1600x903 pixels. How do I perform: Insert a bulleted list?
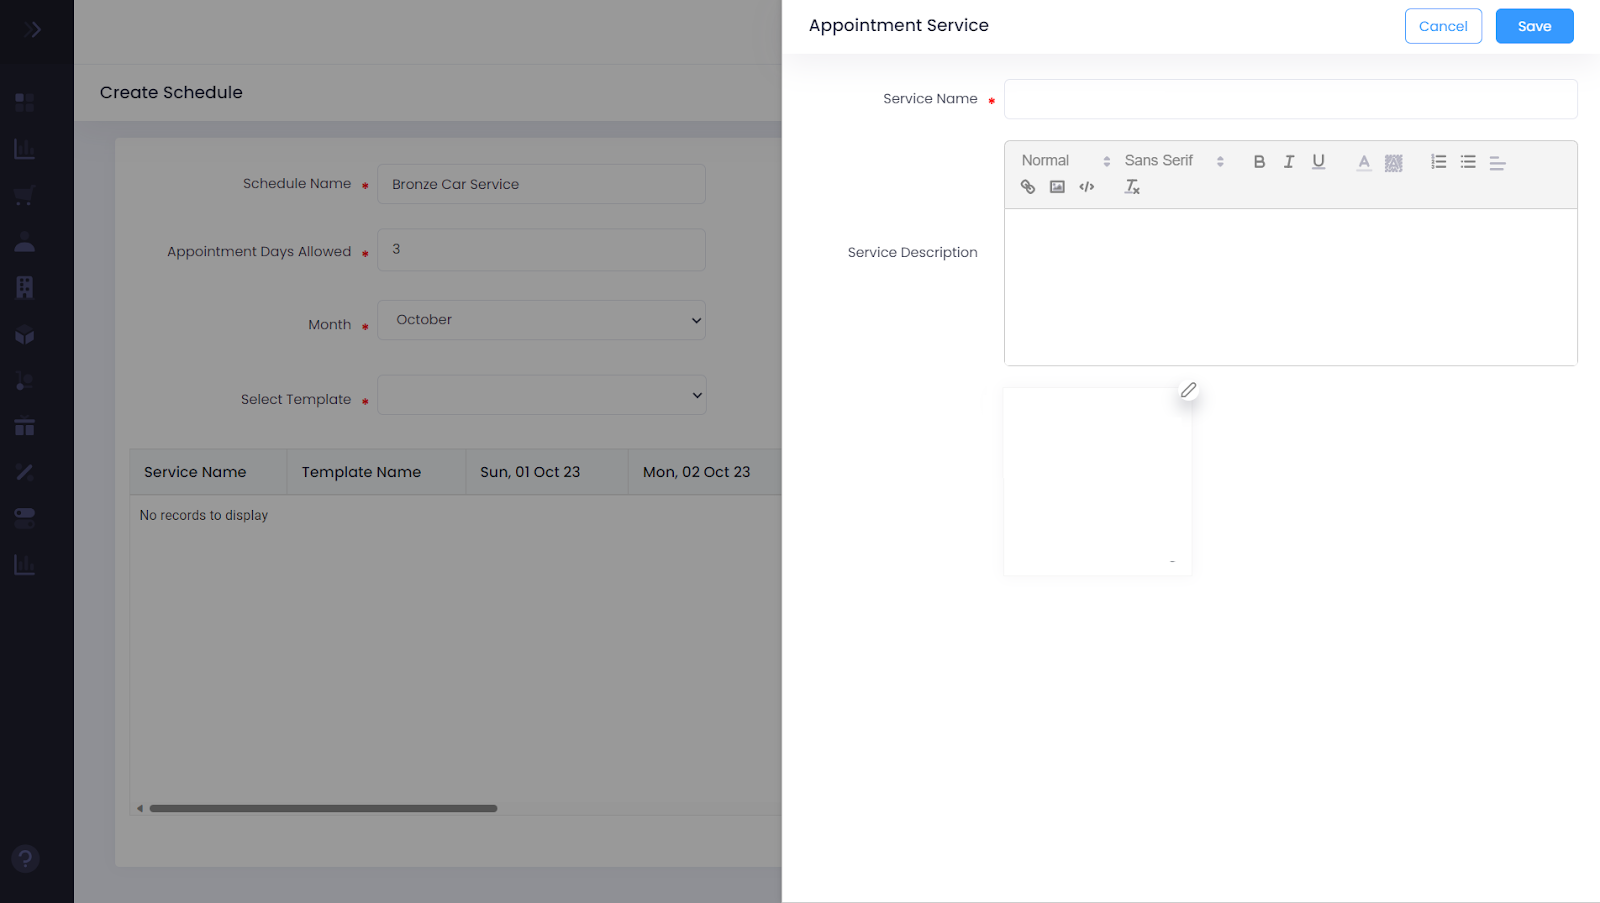point(1468,162)
